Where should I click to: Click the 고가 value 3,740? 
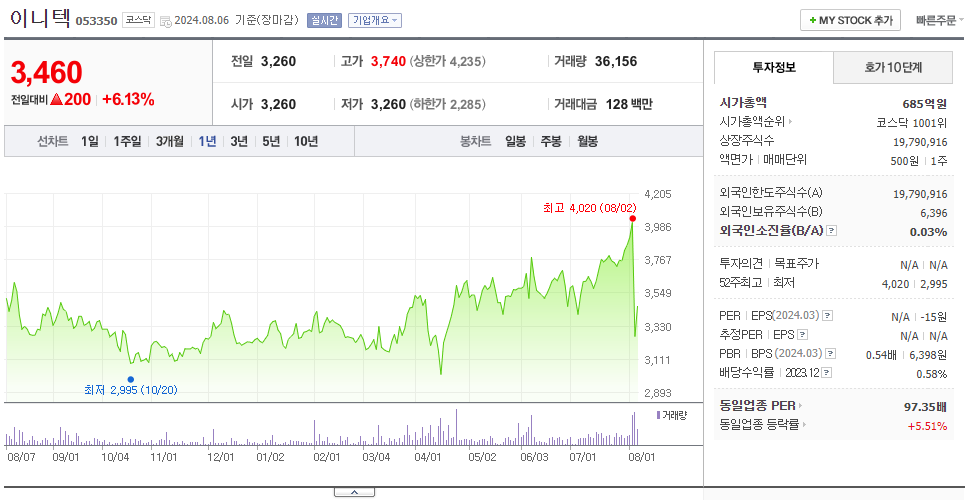click(x=388, y=62)
